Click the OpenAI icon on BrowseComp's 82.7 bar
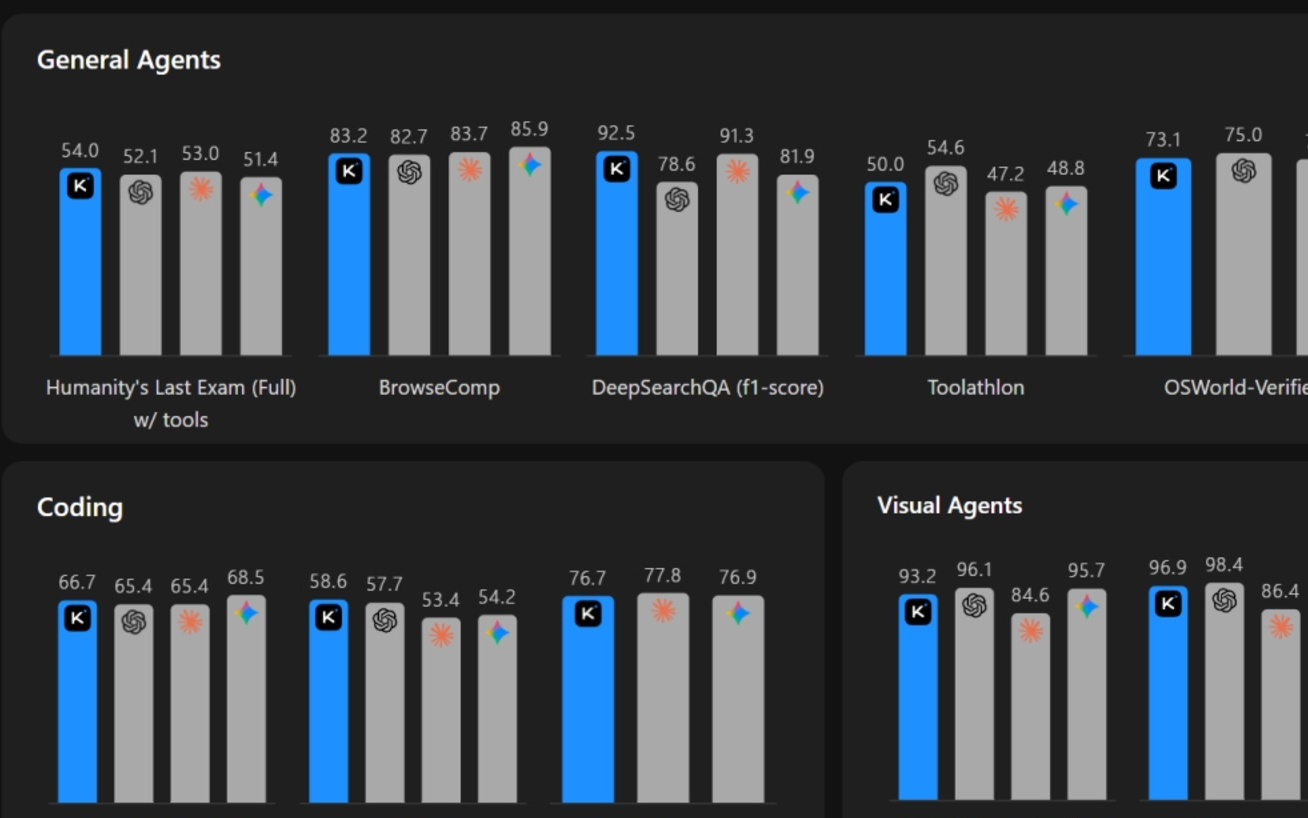 click(x=409, y=173)
